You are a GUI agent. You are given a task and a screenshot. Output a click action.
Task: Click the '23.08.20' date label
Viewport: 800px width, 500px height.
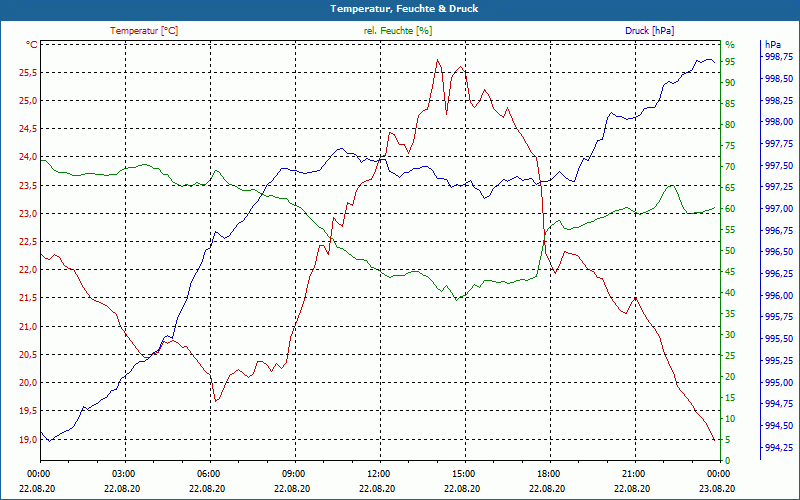(x=717, y=488)
